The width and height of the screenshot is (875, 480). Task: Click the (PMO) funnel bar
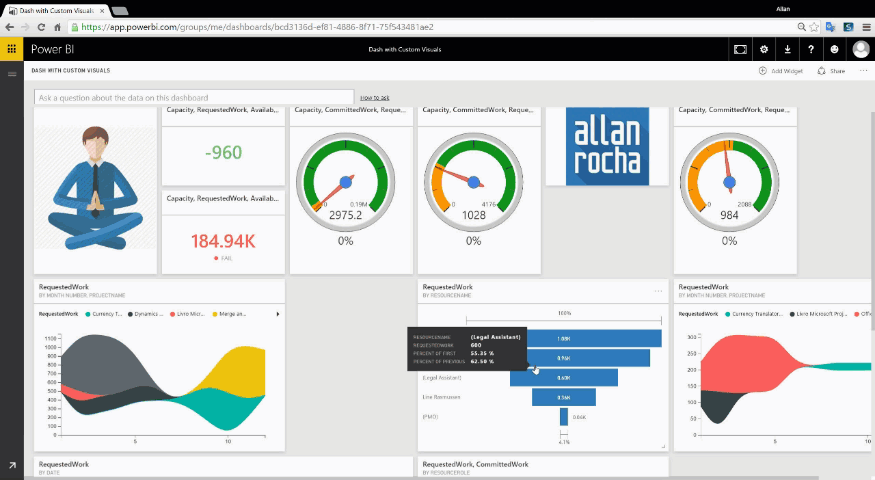click(x=564, y=416)
